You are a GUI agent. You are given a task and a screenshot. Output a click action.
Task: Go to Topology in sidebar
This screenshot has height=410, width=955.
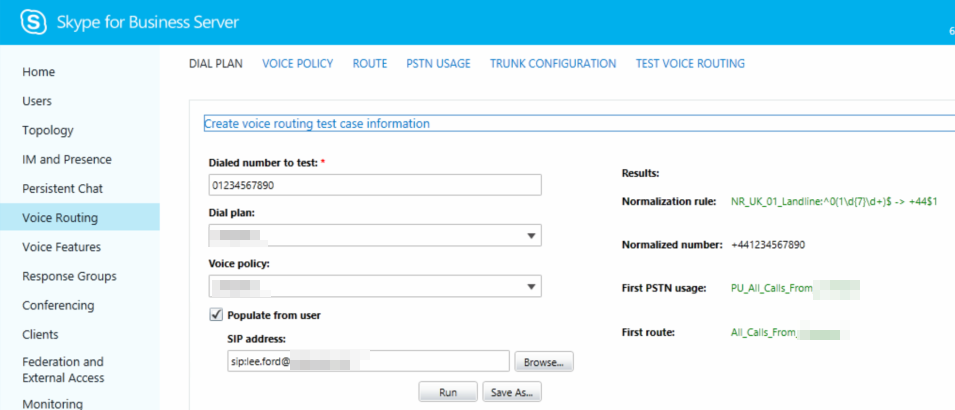pyautogui.click(x=48, y=130)
